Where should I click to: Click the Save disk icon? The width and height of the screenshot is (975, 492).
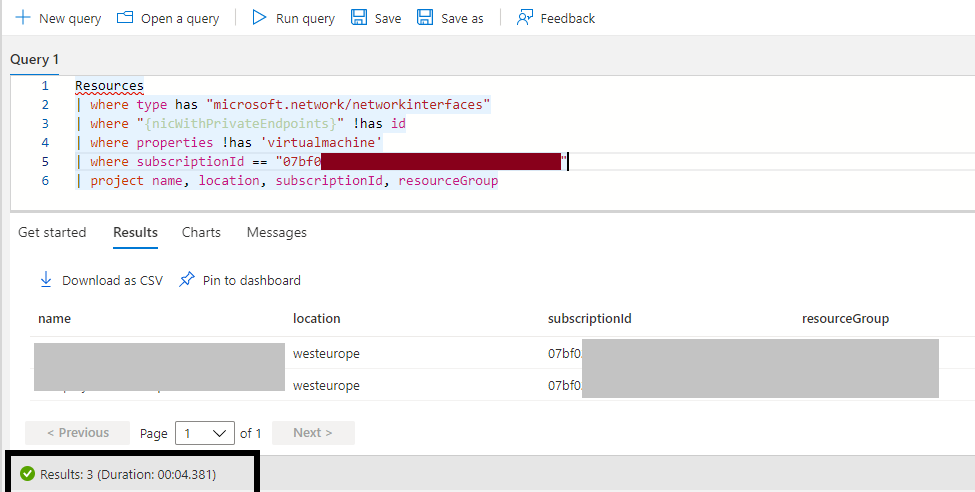359,18
